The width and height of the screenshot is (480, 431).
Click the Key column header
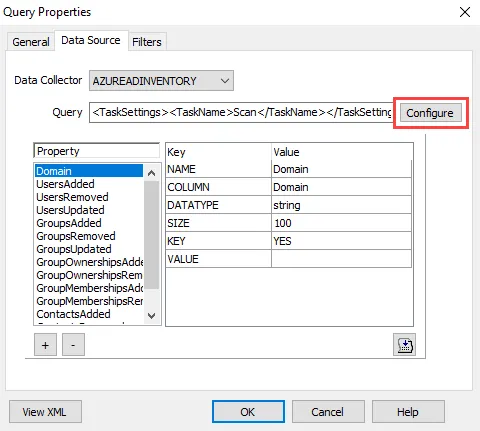(x=219, y=152)
